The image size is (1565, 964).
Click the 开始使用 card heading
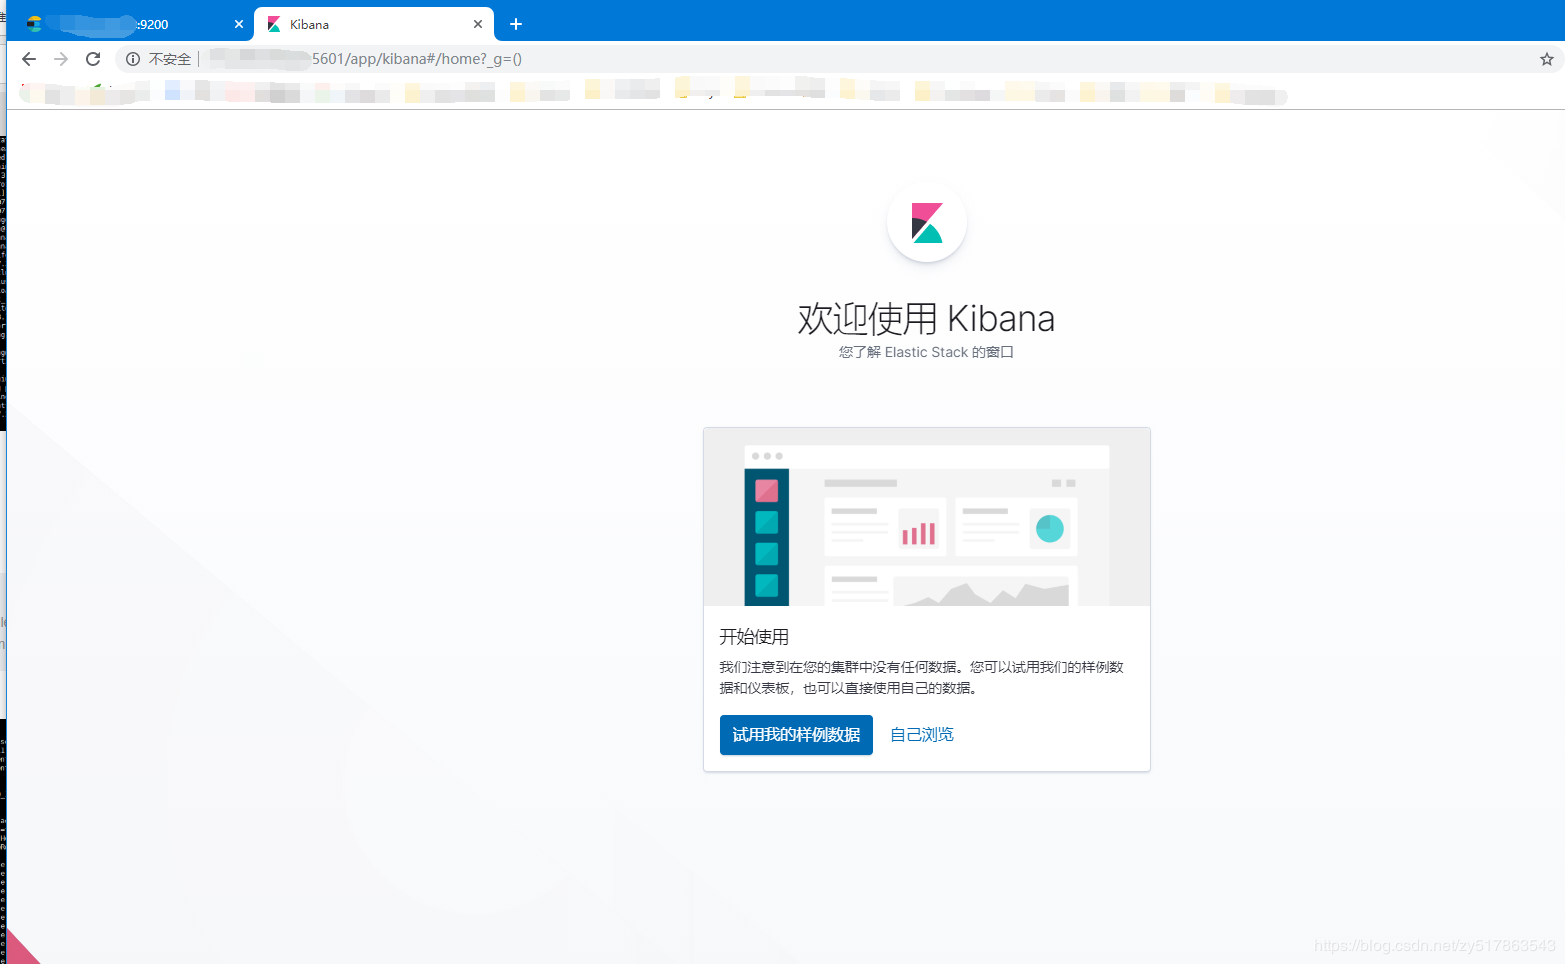click(753, 636)
